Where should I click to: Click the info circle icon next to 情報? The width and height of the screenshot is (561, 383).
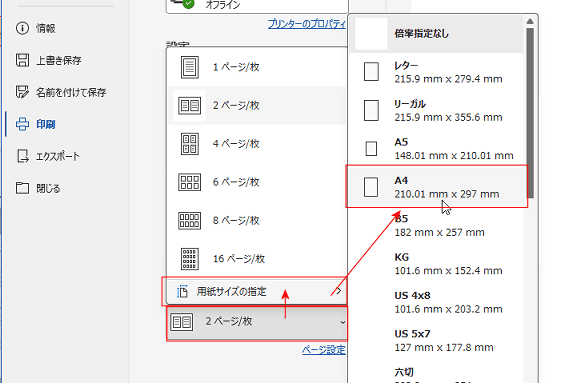pyautogui.click(x=22, y=28)
